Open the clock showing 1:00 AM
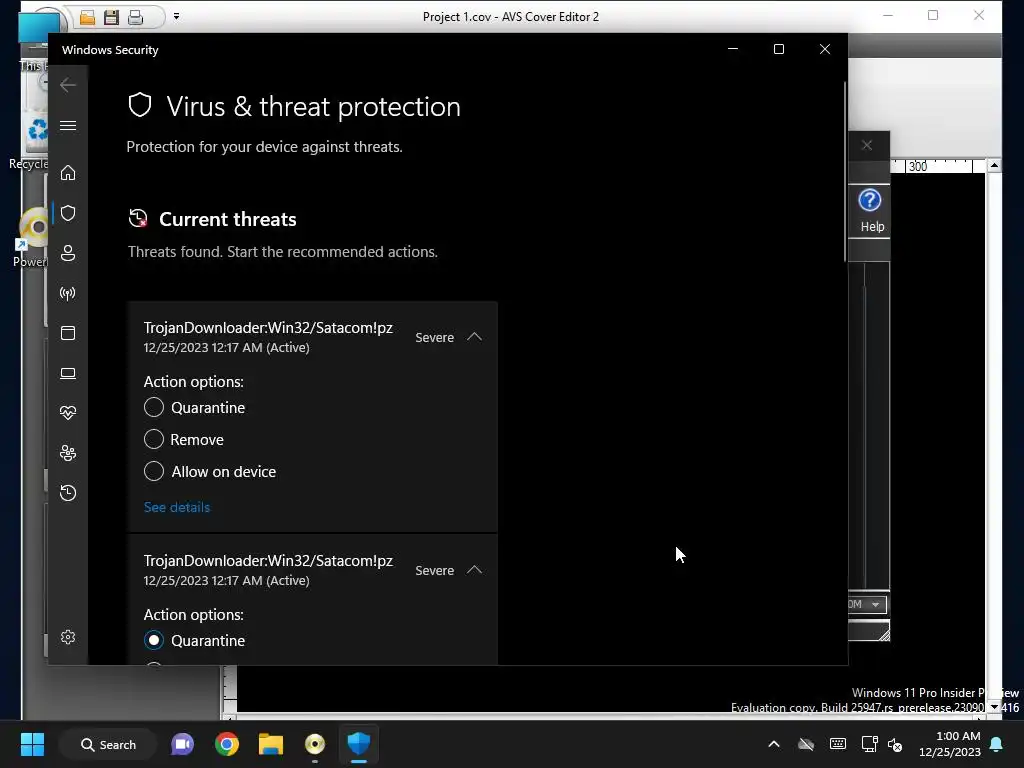Image resolution: width=1024 pixels, height=768 pixels. pos(950,744)
